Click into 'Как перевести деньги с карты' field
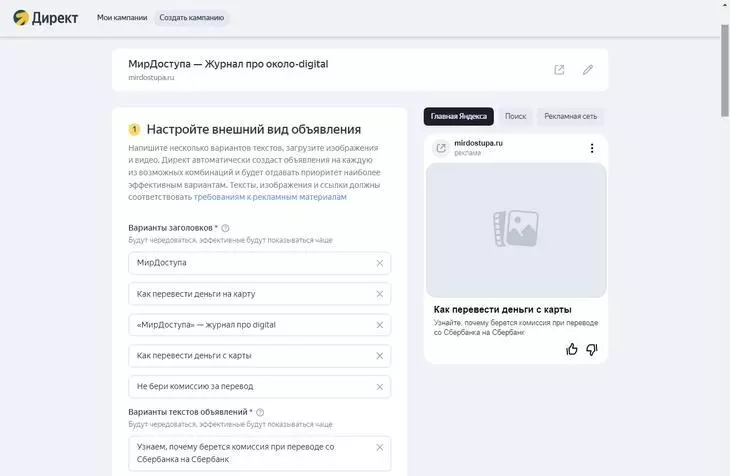730x476 pixels. (250, 356)
